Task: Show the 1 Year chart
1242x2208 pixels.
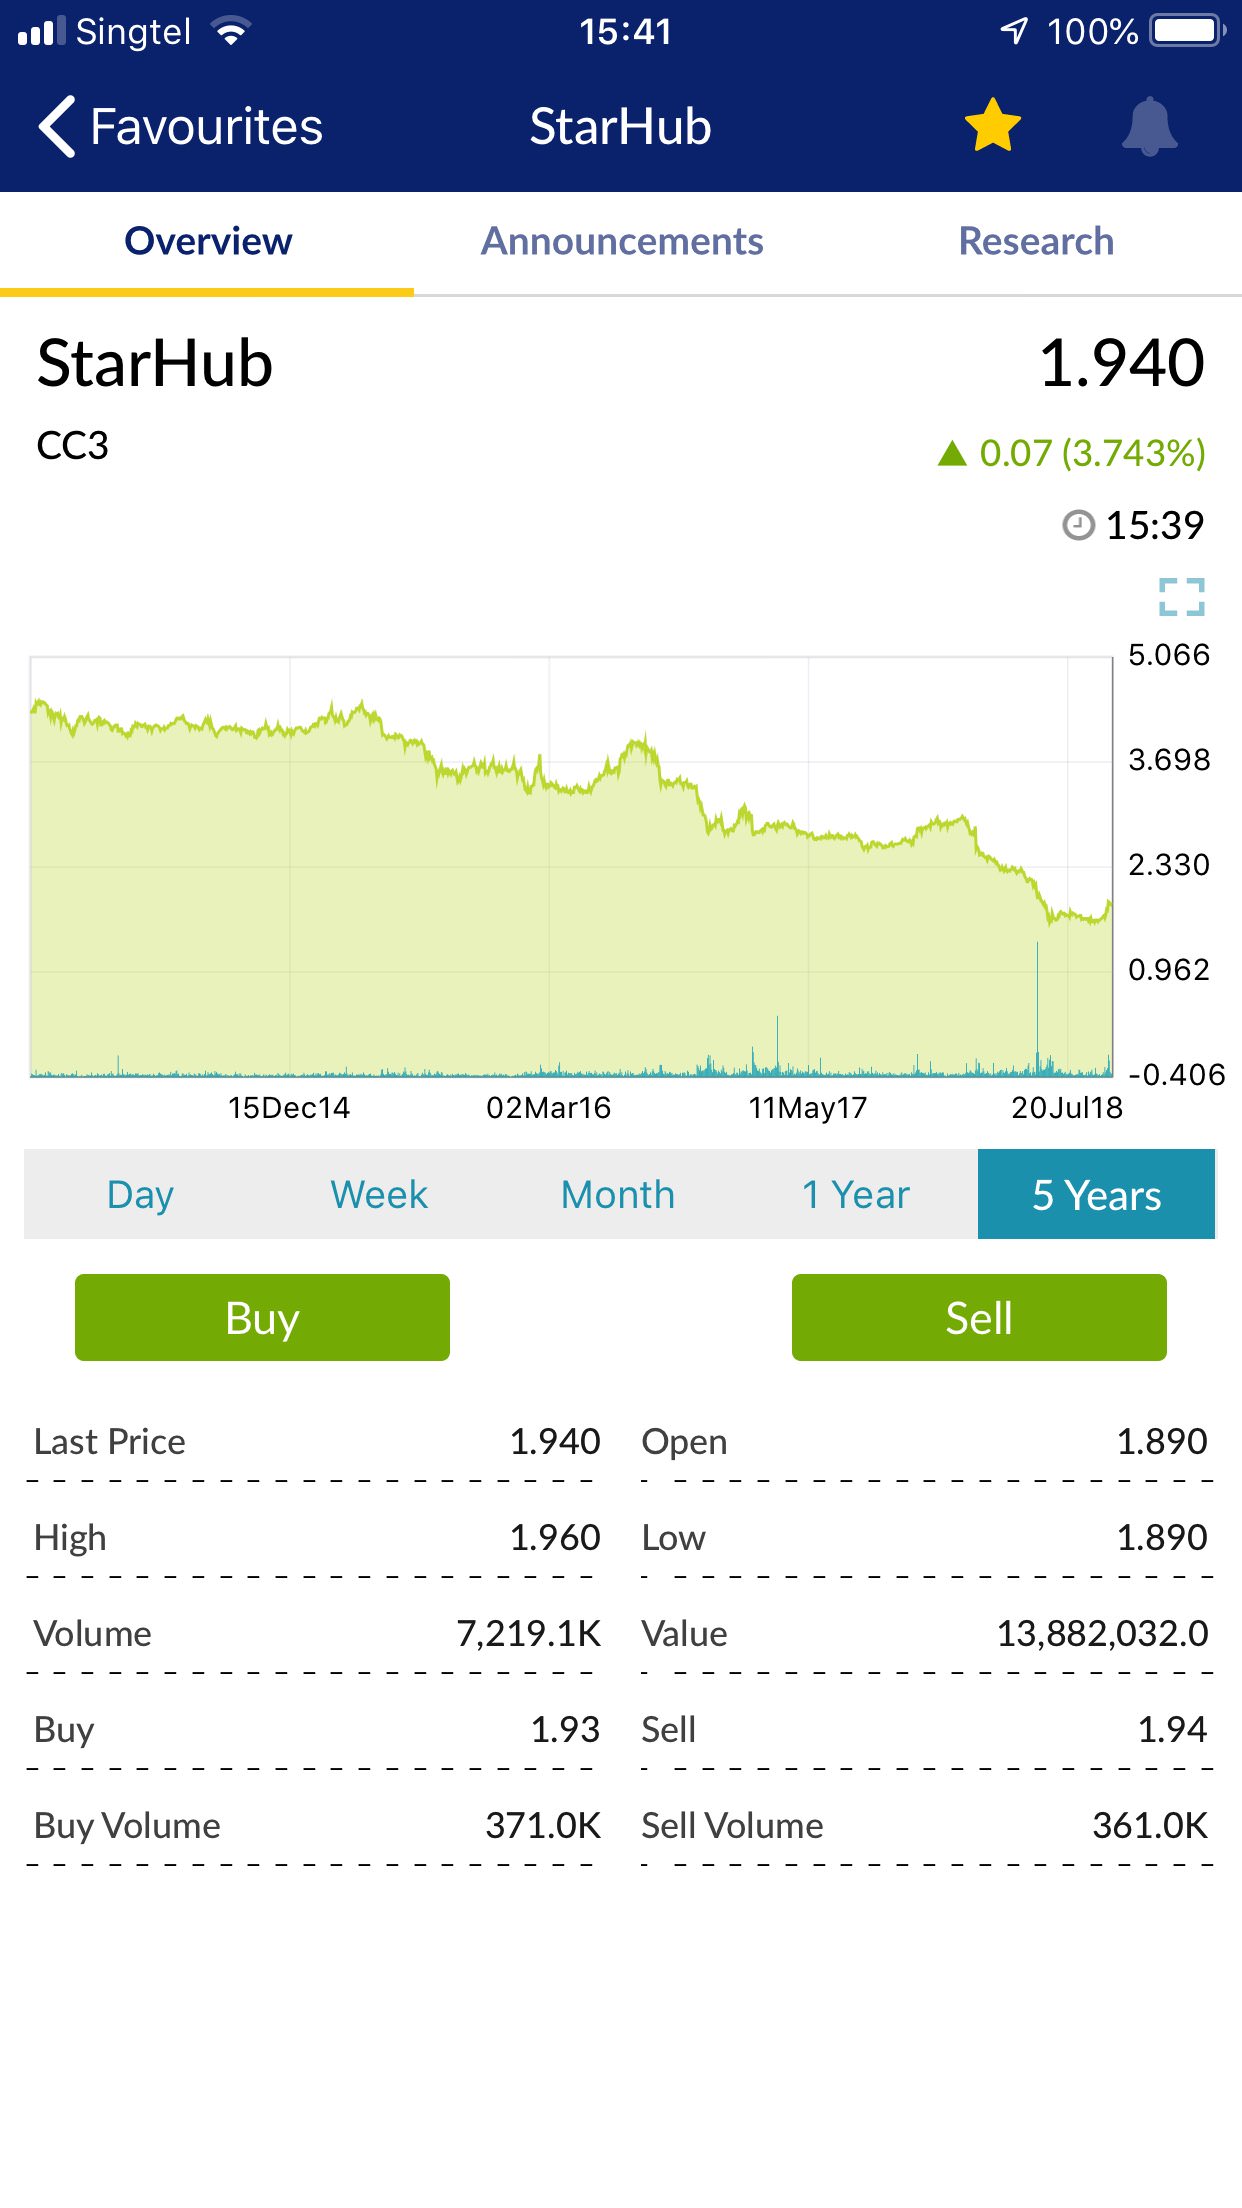Action: point(856,1194)
